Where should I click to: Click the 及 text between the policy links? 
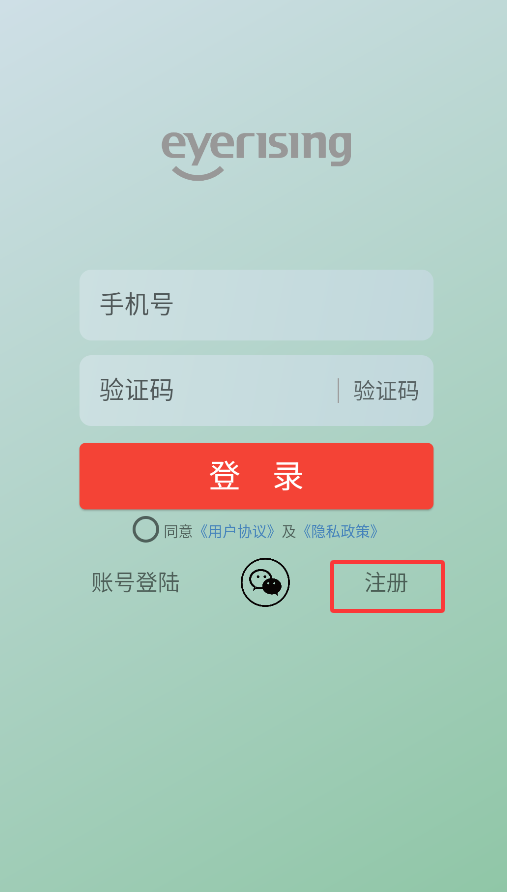289,531
